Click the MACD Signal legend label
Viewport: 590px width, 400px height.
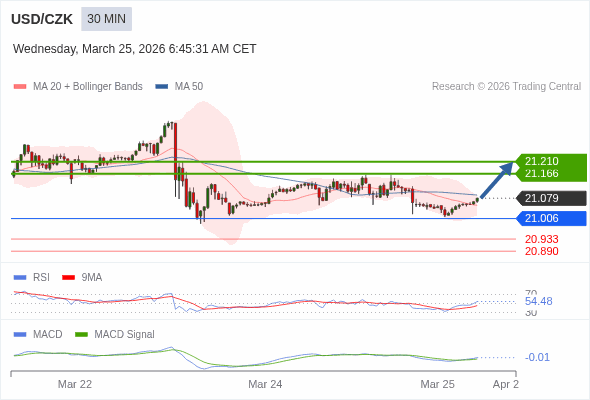coord(124,335)
